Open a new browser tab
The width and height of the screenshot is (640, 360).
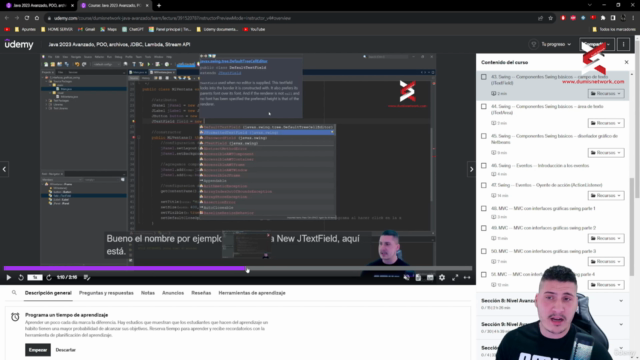[x=159, y=6]
